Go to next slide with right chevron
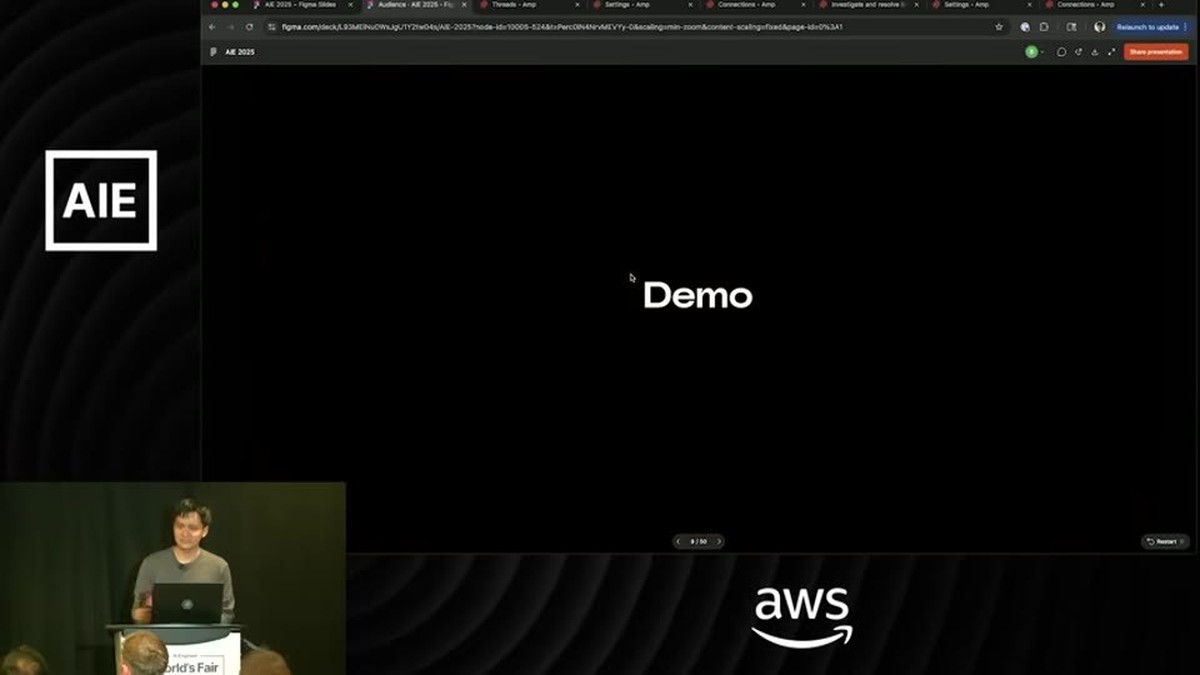1200x675 pixels. point(718,541)
